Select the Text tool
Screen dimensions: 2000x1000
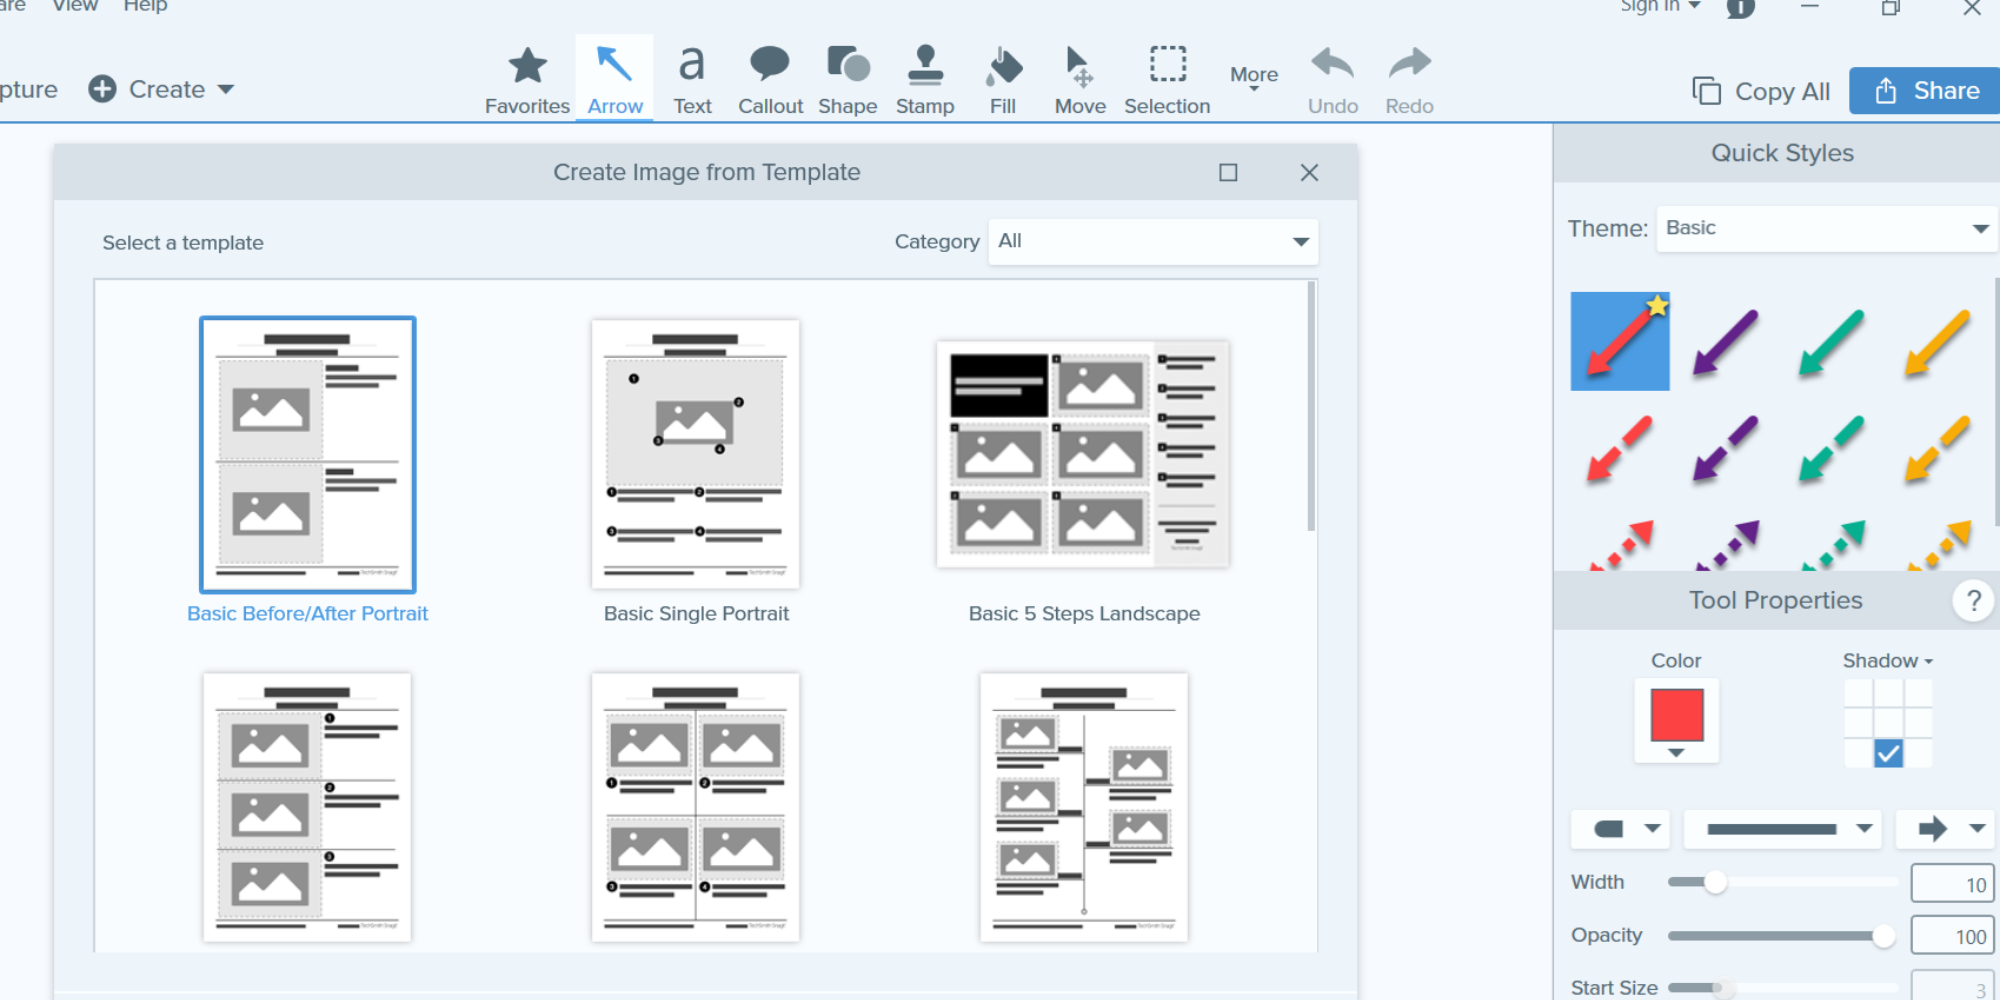tap(691, 78)
